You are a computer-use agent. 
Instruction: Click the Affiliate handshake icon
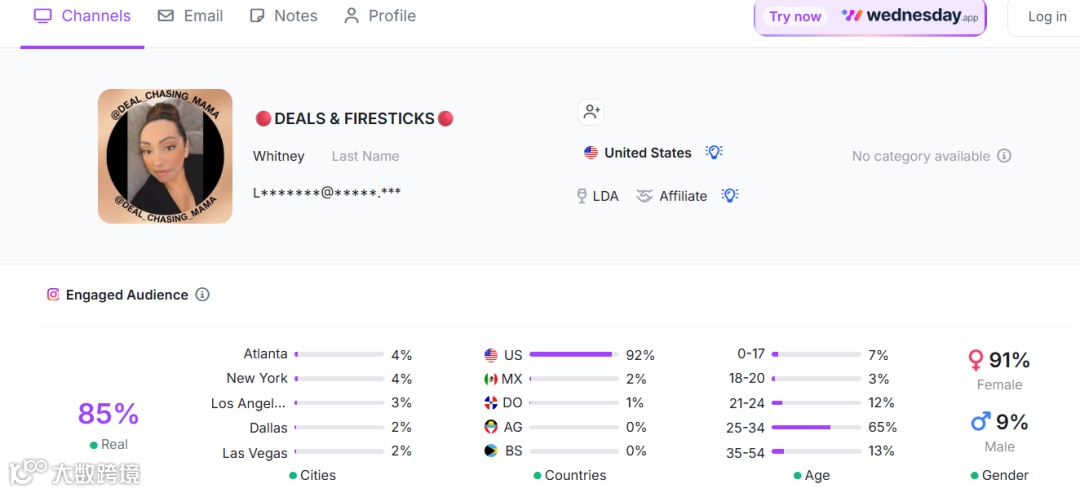[x=645, y=196]
